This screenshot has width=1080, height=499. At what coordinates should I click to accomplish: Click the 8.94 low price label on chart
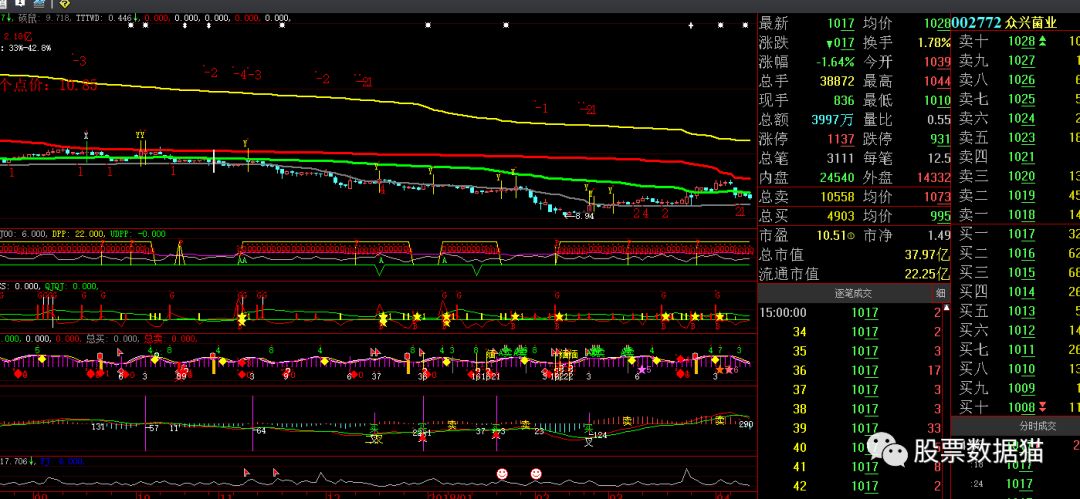582,216
